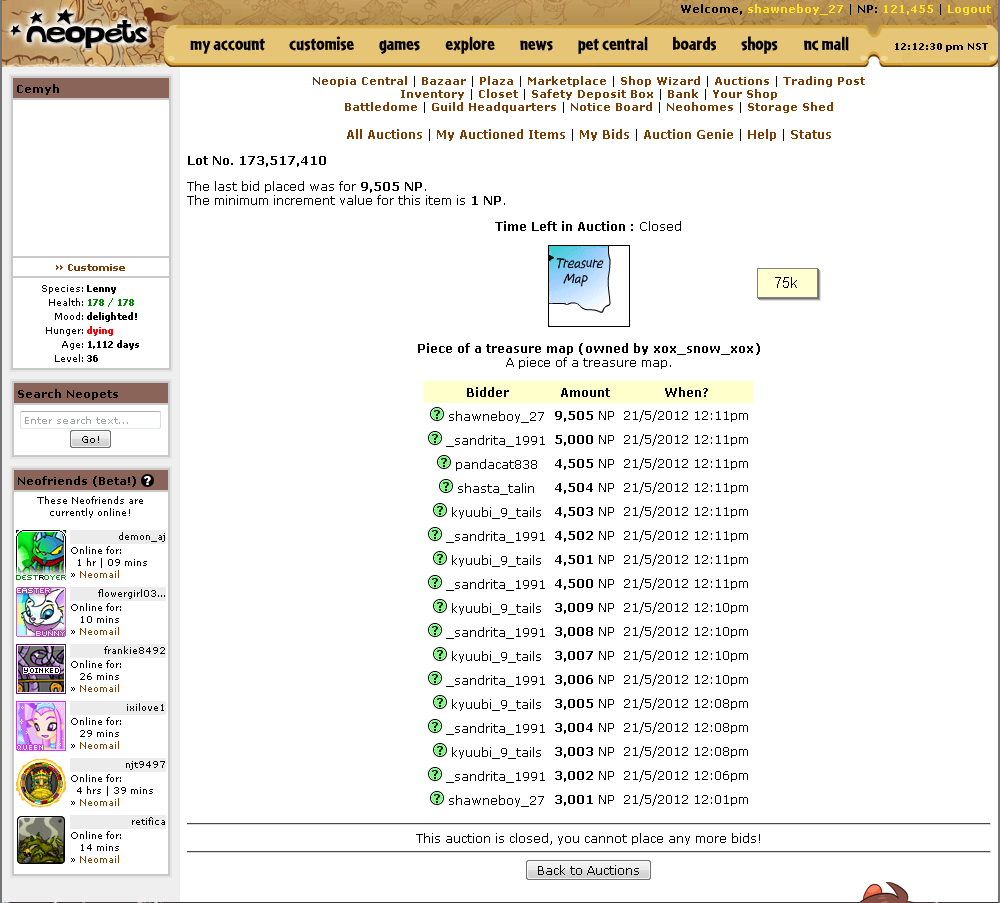Open the boards menu

[x=695, y=45]
